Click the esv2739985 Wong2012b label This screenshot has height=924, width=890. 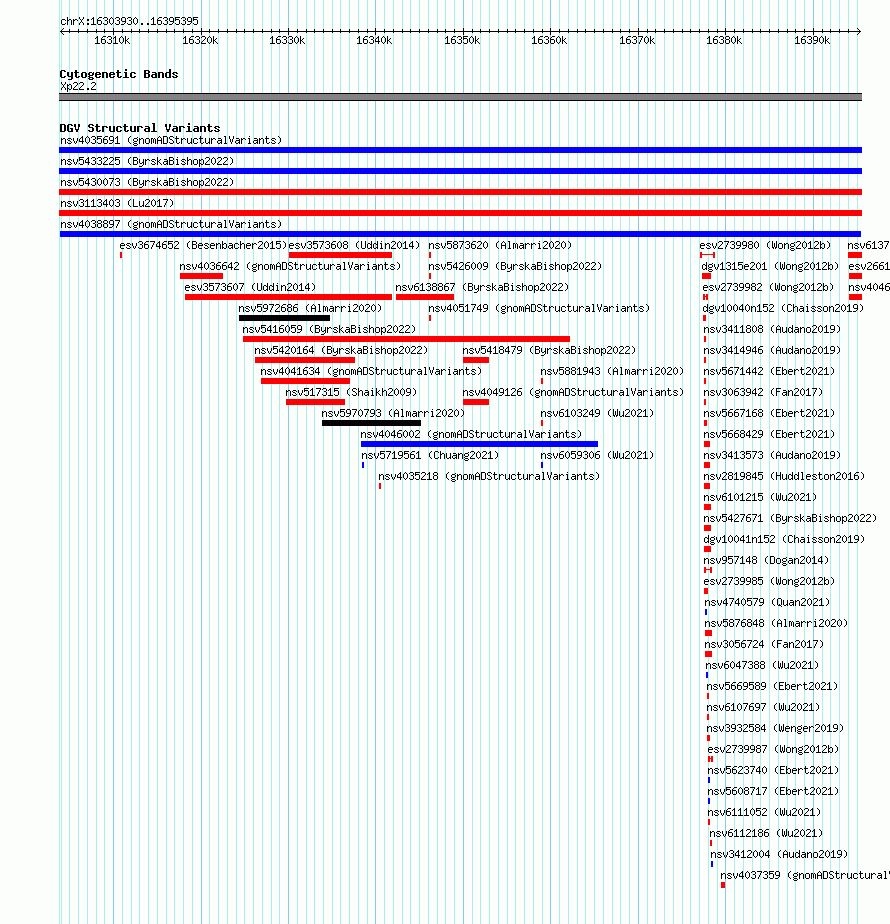[x=769, y=582]
